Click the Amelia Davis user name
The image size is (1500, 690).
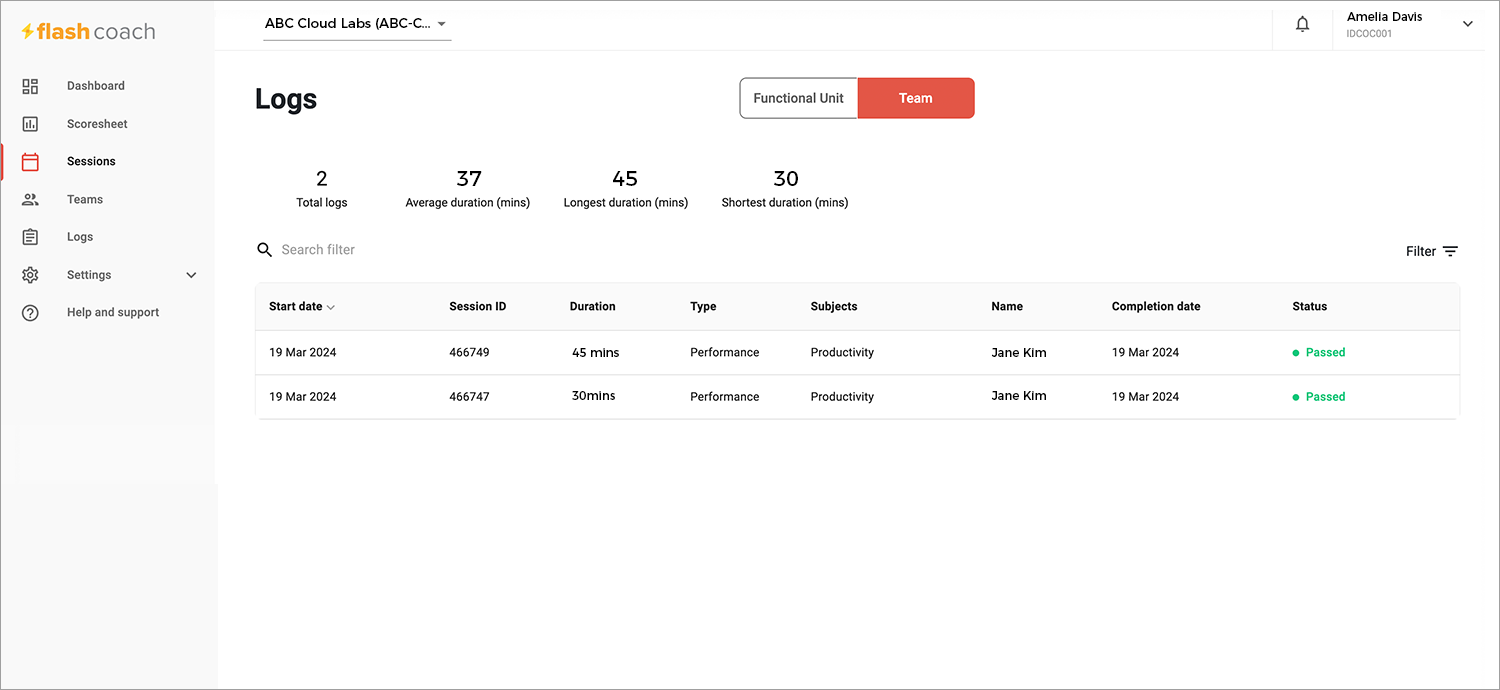tap(1384, 17)
